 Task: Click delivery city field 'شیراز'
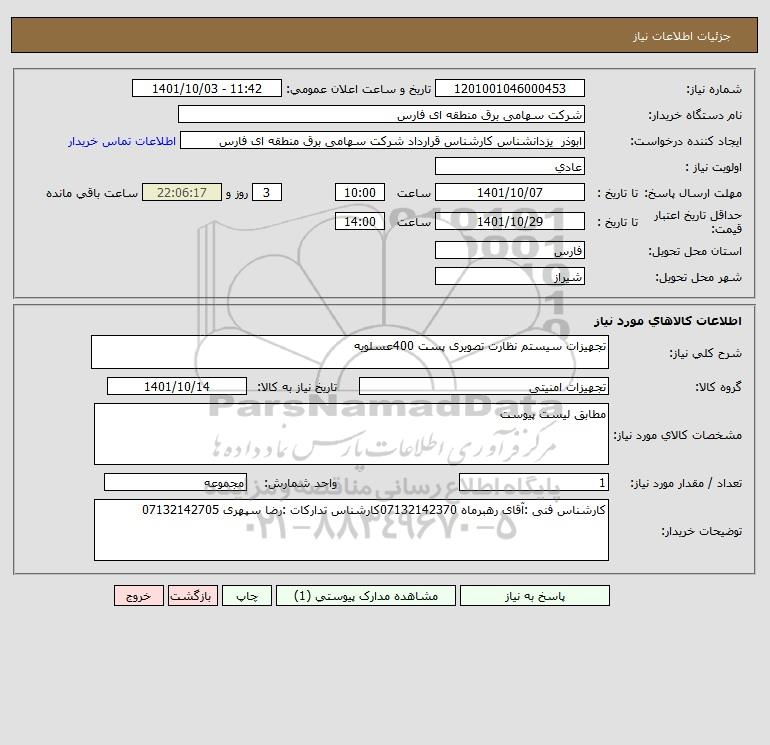tap(510, 276)
